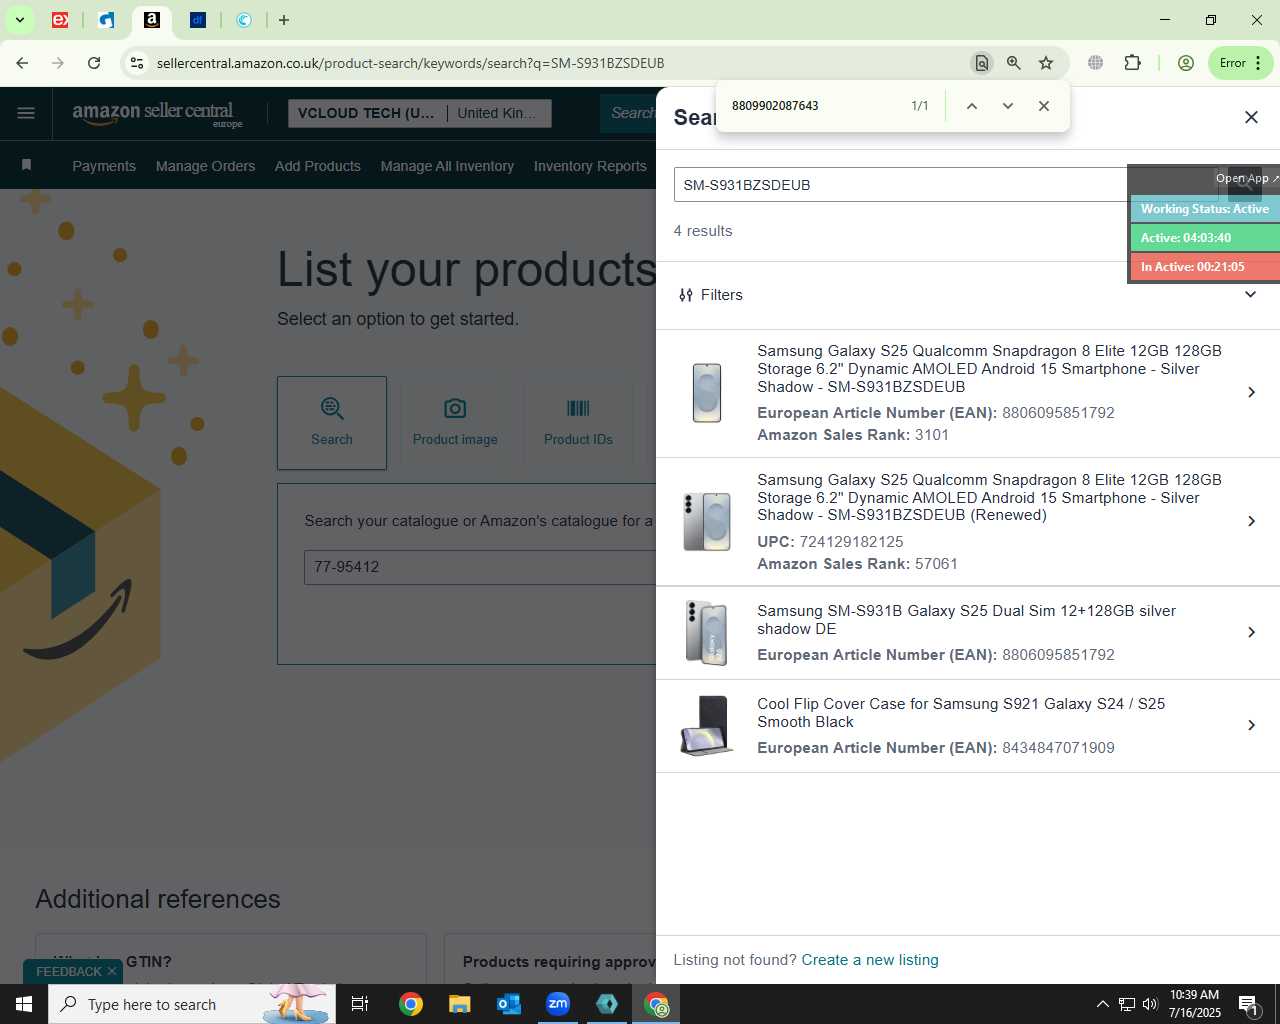Click the Amazon Seller Central logo
Screen dimensions: 1280x1024
tap(157, 113)
